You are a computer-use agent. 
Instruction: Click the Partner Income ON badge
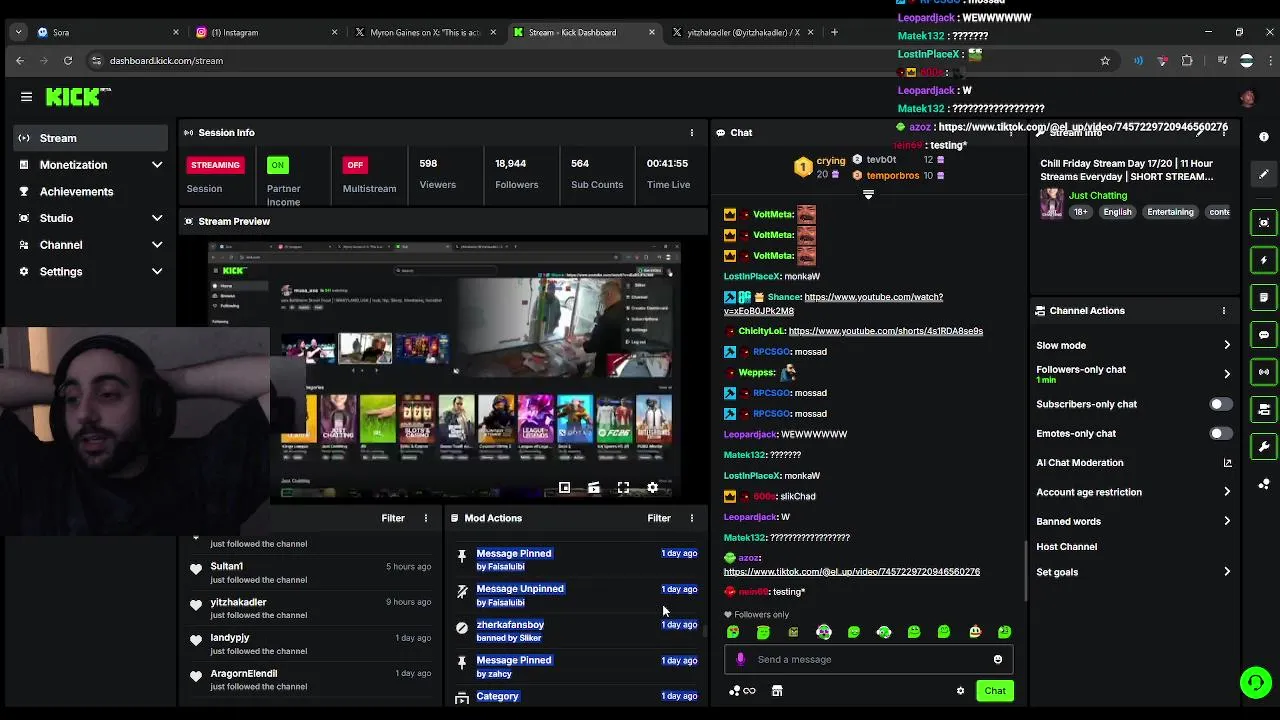(277, 165)
